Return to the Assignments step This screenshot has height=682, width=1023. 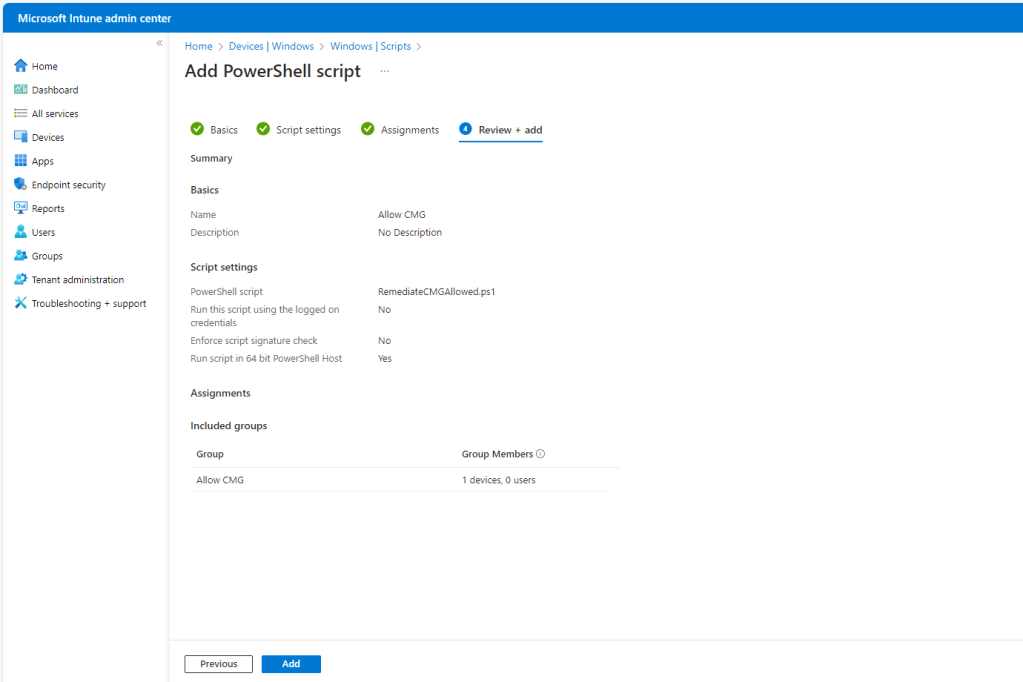[400, 130]
